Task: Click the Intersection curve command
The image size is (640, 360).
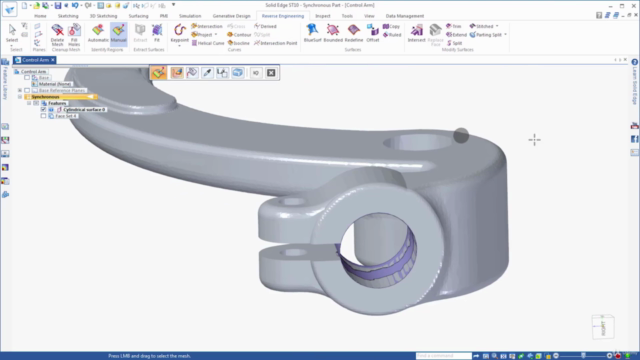Action: tap(207, 26)
